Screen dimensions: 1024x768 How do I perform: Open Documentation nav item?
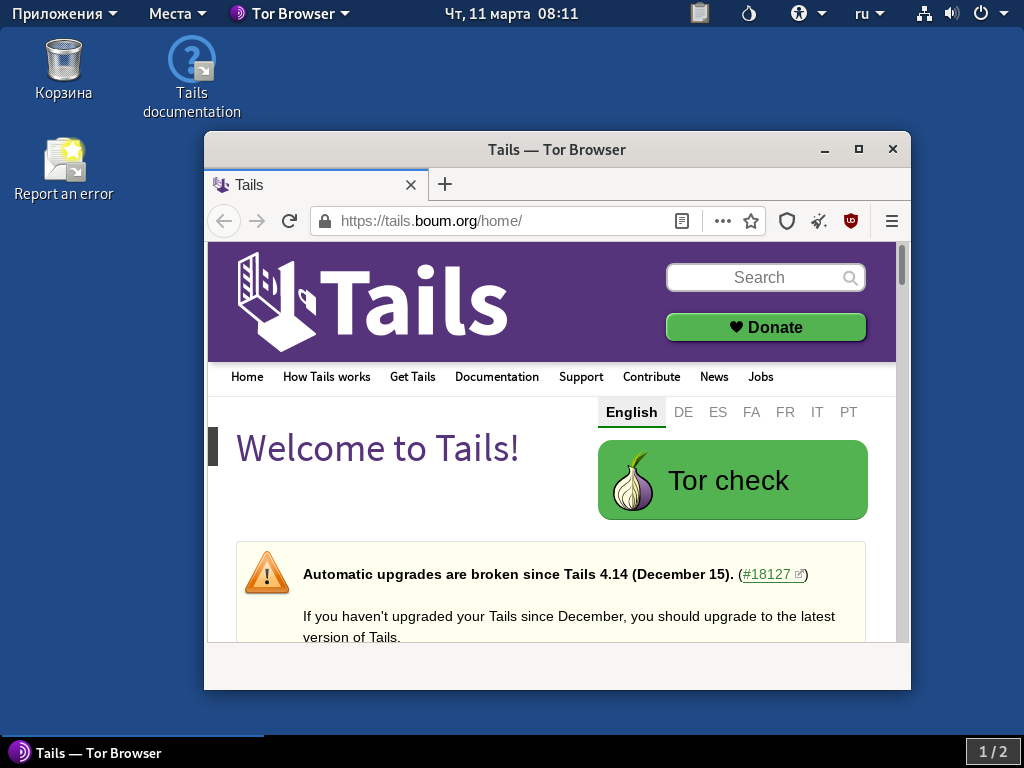[497, 377]
